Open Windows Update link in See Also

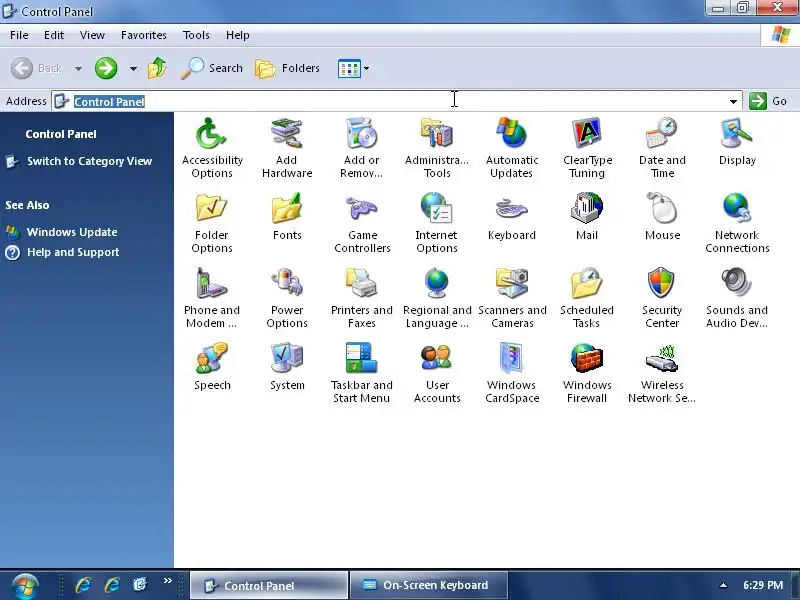click(72, 232)
